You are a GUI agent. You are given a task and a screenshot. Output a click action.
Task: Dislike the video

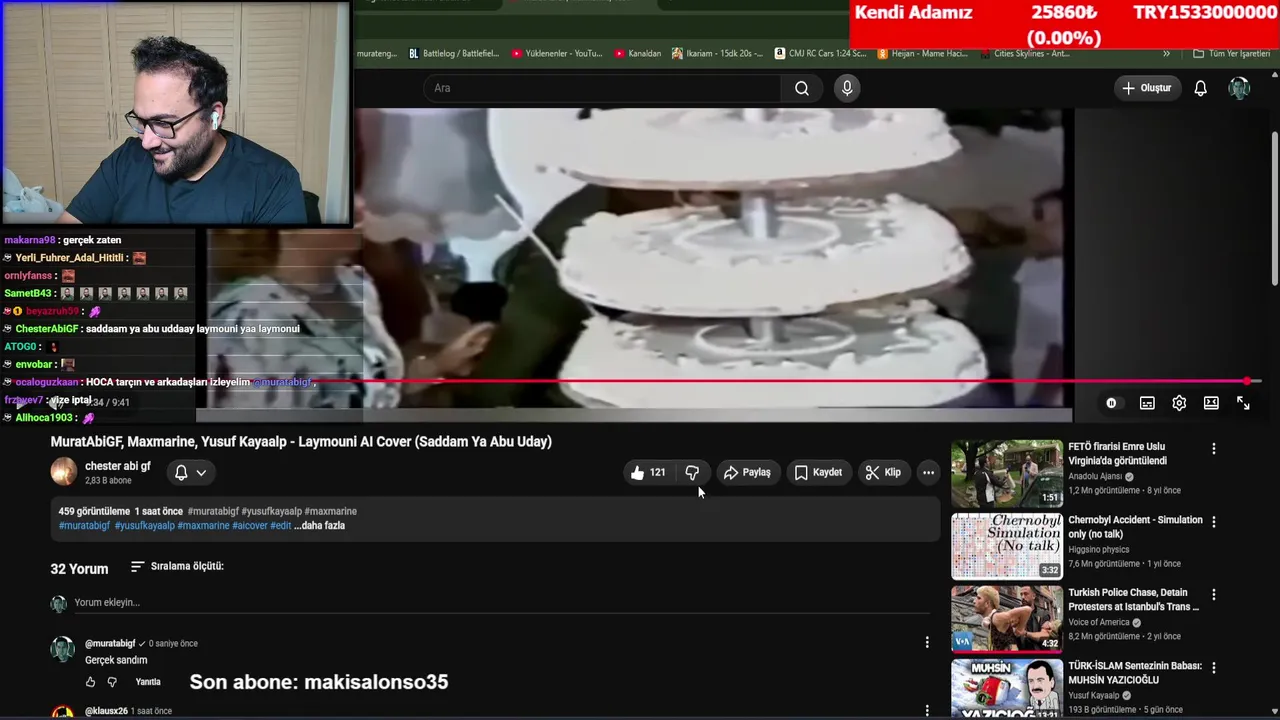click(692, 472)
